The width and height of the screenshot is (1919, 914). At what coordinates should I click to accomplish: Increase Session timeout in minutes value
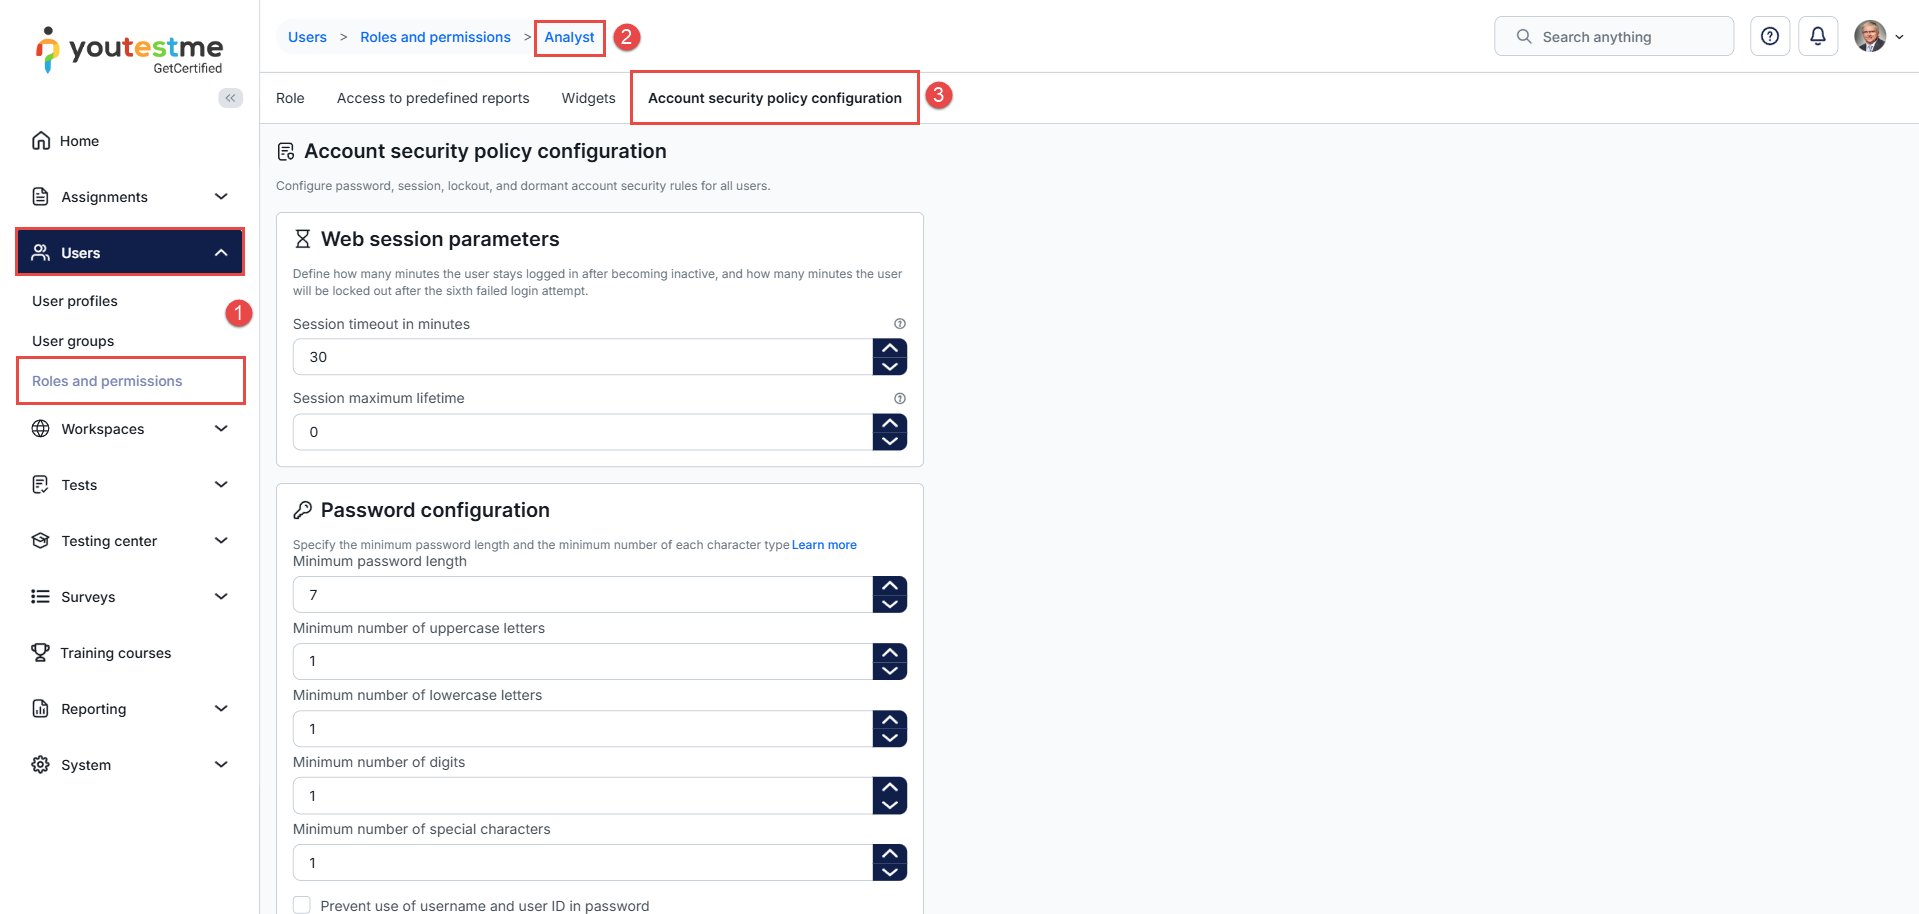pyautogui.click(x=890, y=348)
